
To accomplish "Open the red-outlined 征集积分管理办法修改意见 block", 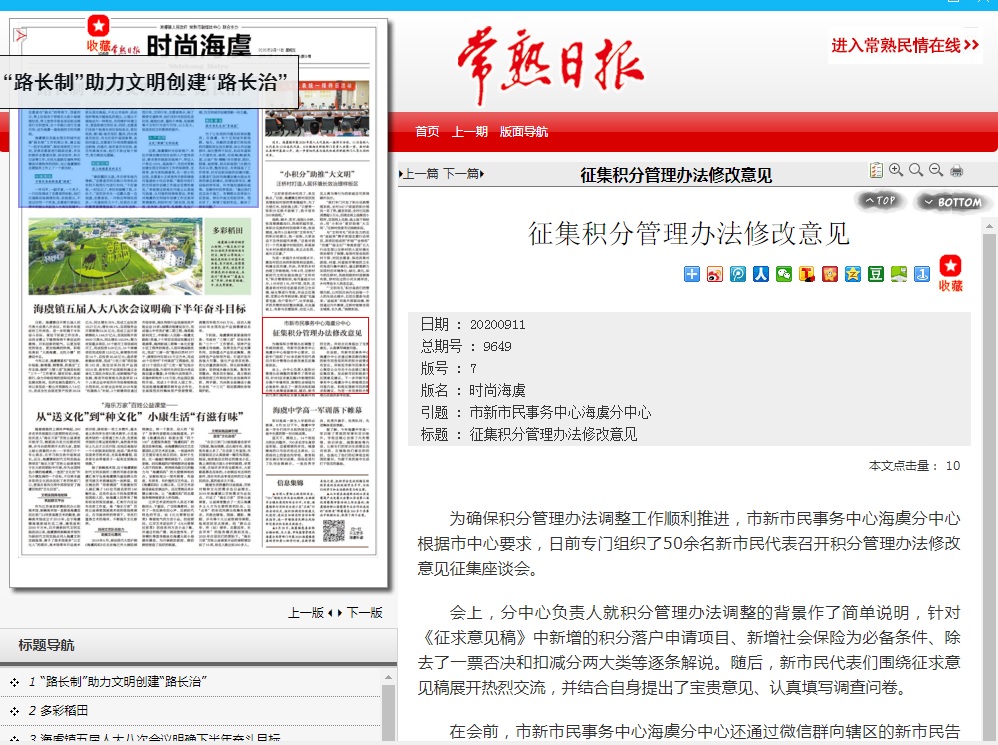I will pos(316,356).
